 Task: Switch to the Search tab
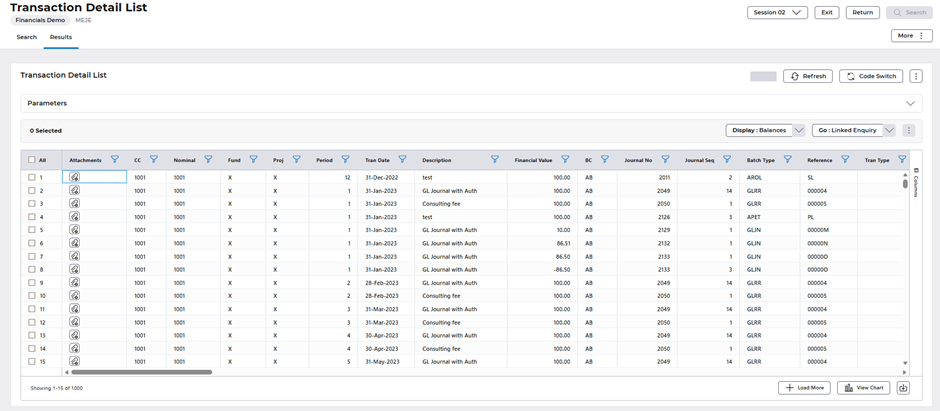[x=26, y=37]
